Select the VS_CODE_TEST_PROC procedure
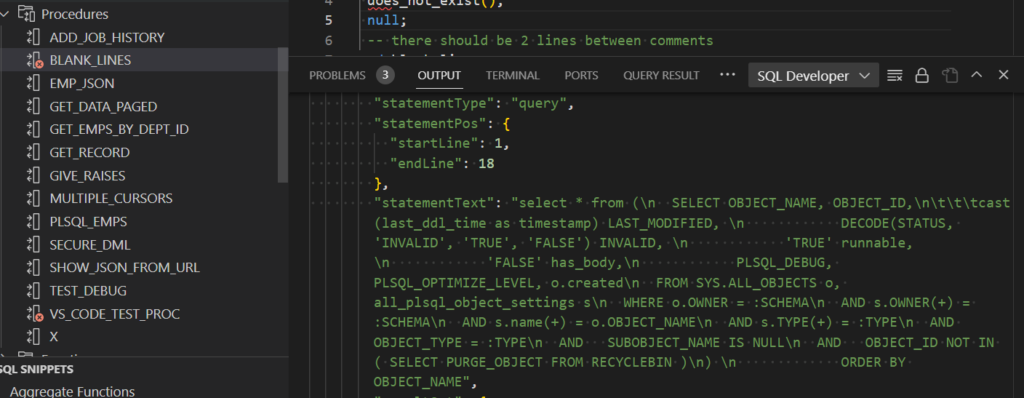This screenshot has width=1024, height=398. (114, 314)
